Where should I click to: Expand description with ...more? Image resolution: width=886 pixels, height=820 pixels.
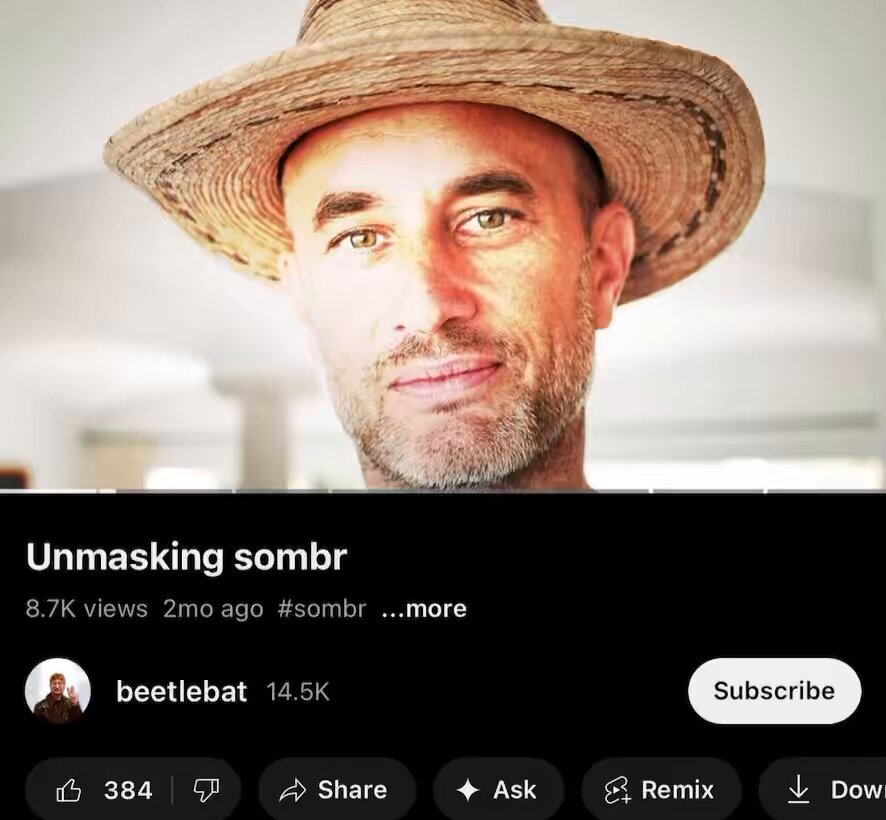point(424,609)
